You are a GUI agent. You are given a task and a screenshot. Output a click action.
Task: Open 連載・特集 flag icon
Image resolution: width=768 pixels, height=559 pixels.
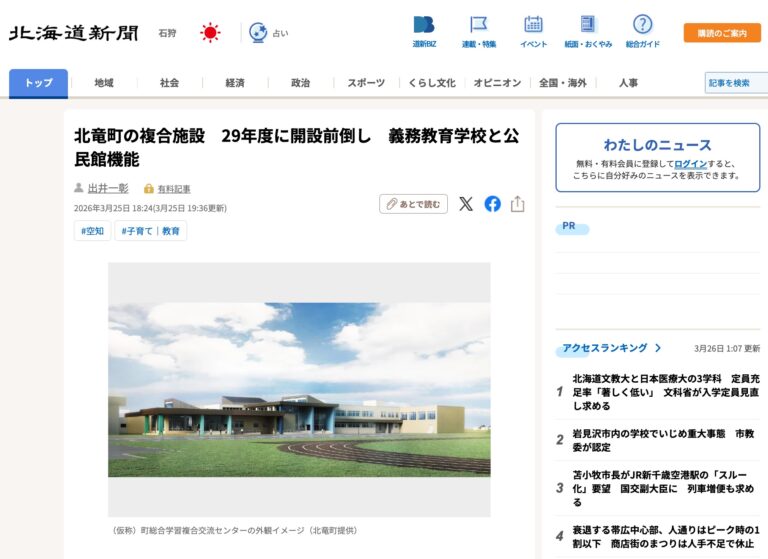(x=479, y=26)
